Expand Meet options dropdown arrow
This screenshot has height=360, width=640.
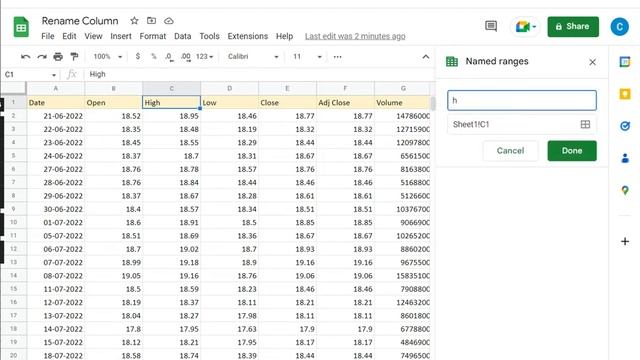coord(534,27)
